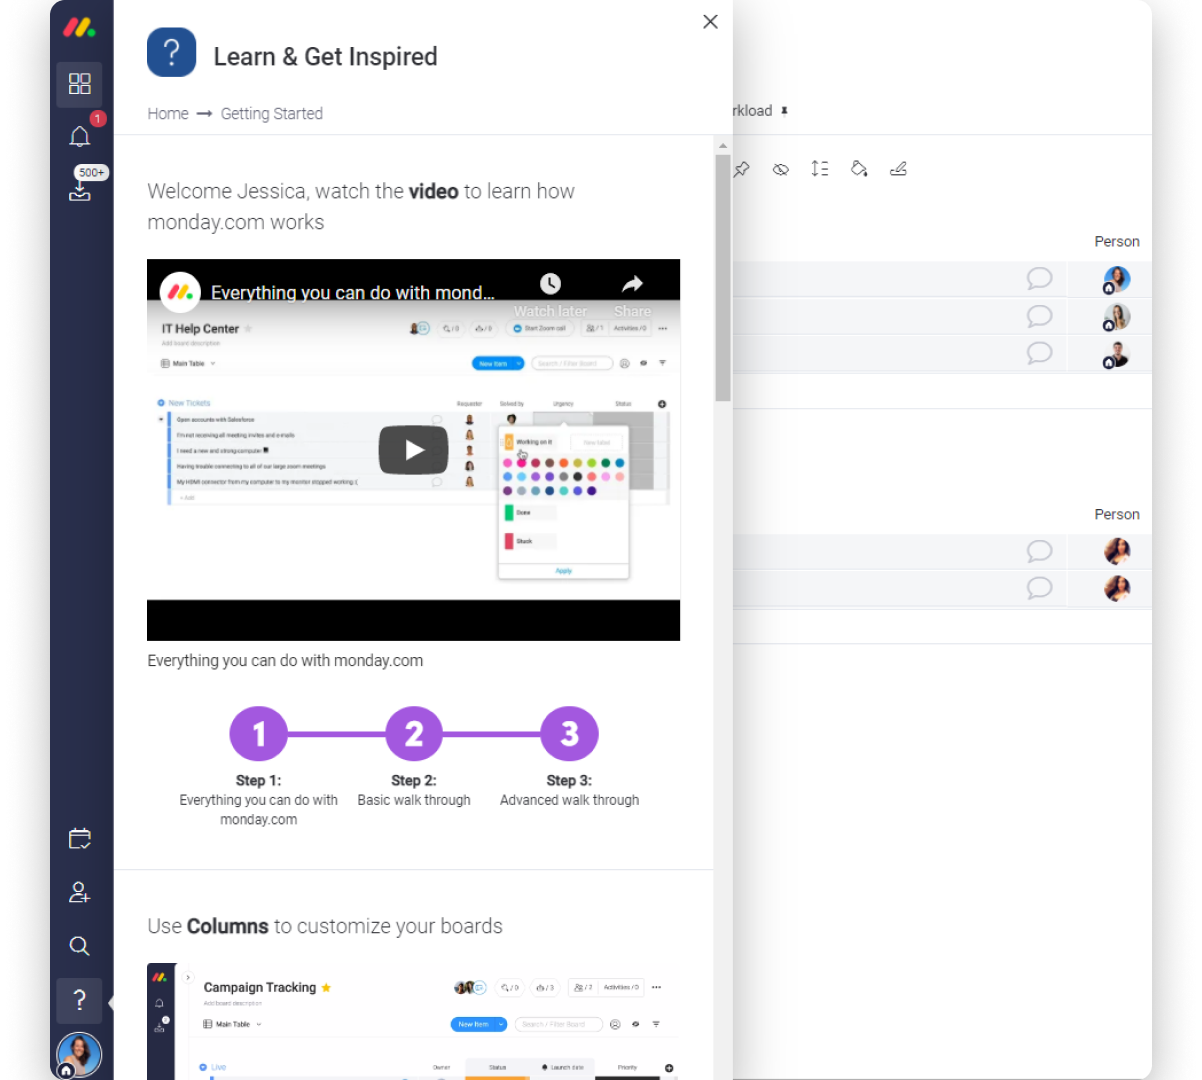
Task: Click the 'Basic walk through' label
Action: 414,800
